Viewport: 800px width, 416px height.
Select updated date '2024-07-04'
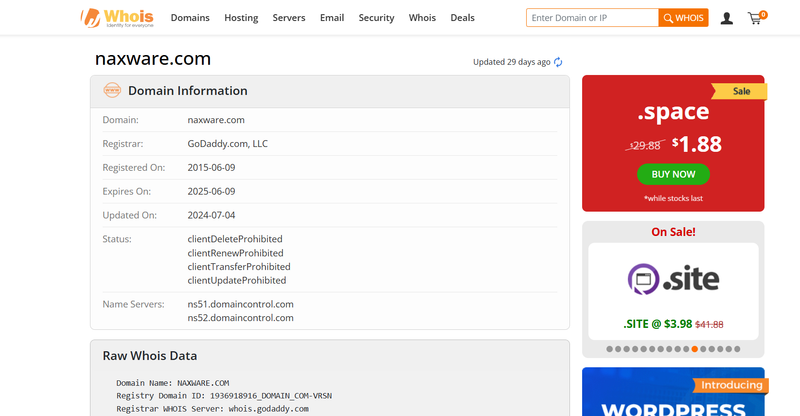point(211,215)
